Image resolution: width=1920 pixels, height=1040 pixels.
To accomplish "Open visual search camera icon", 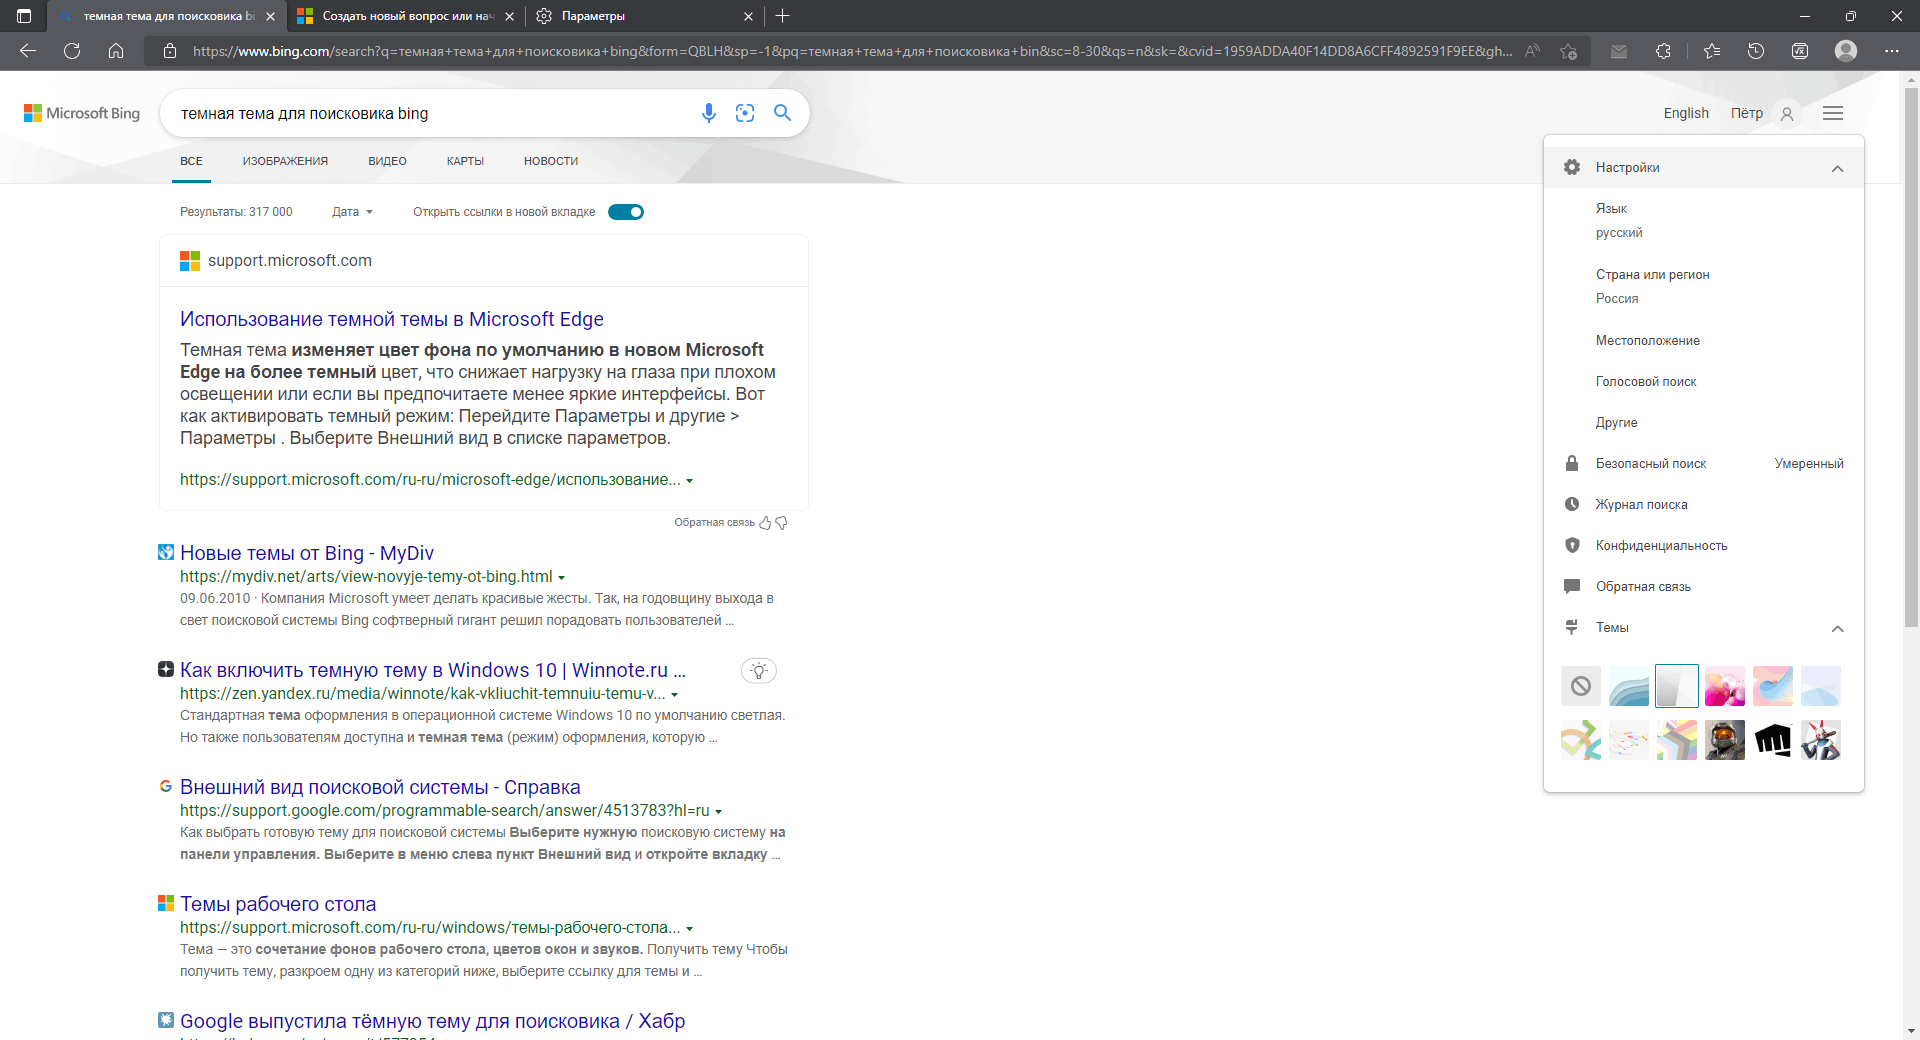I will pyautogui.click(x=745, y=113).
